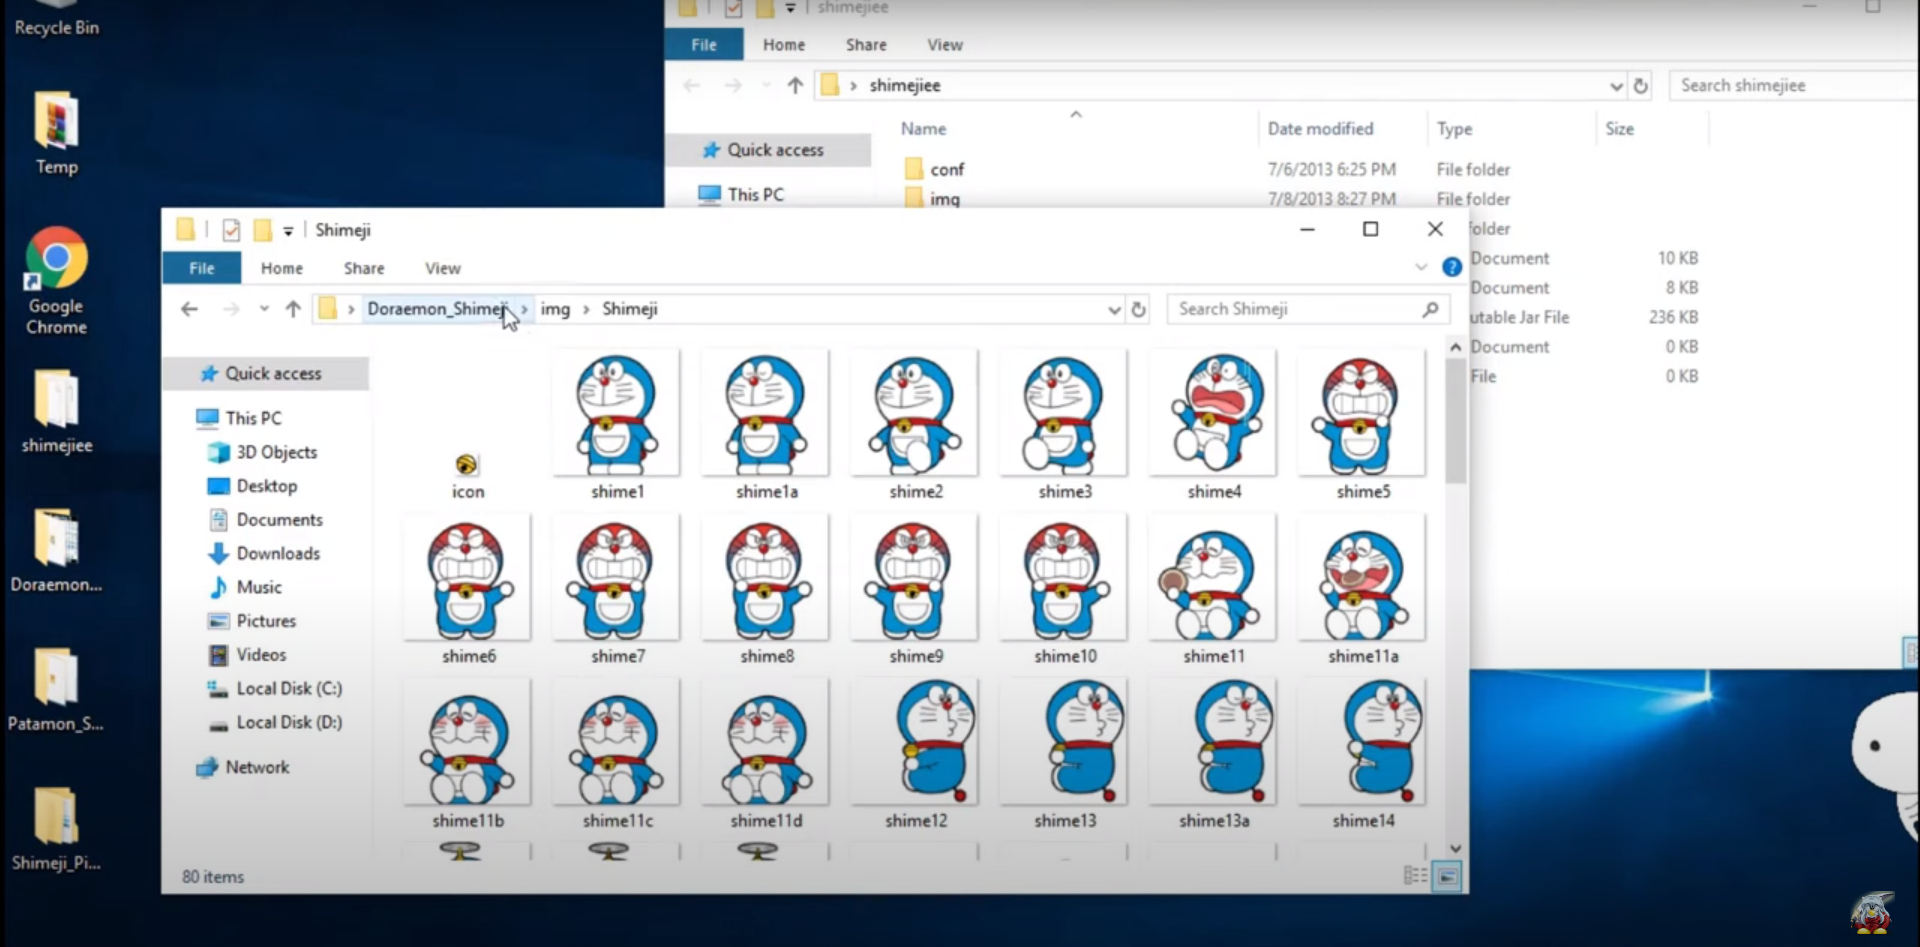Click Doraemon_Shimeji in the breadcrumb path
Screen dimensions: 1920x947
pos(438,309)
